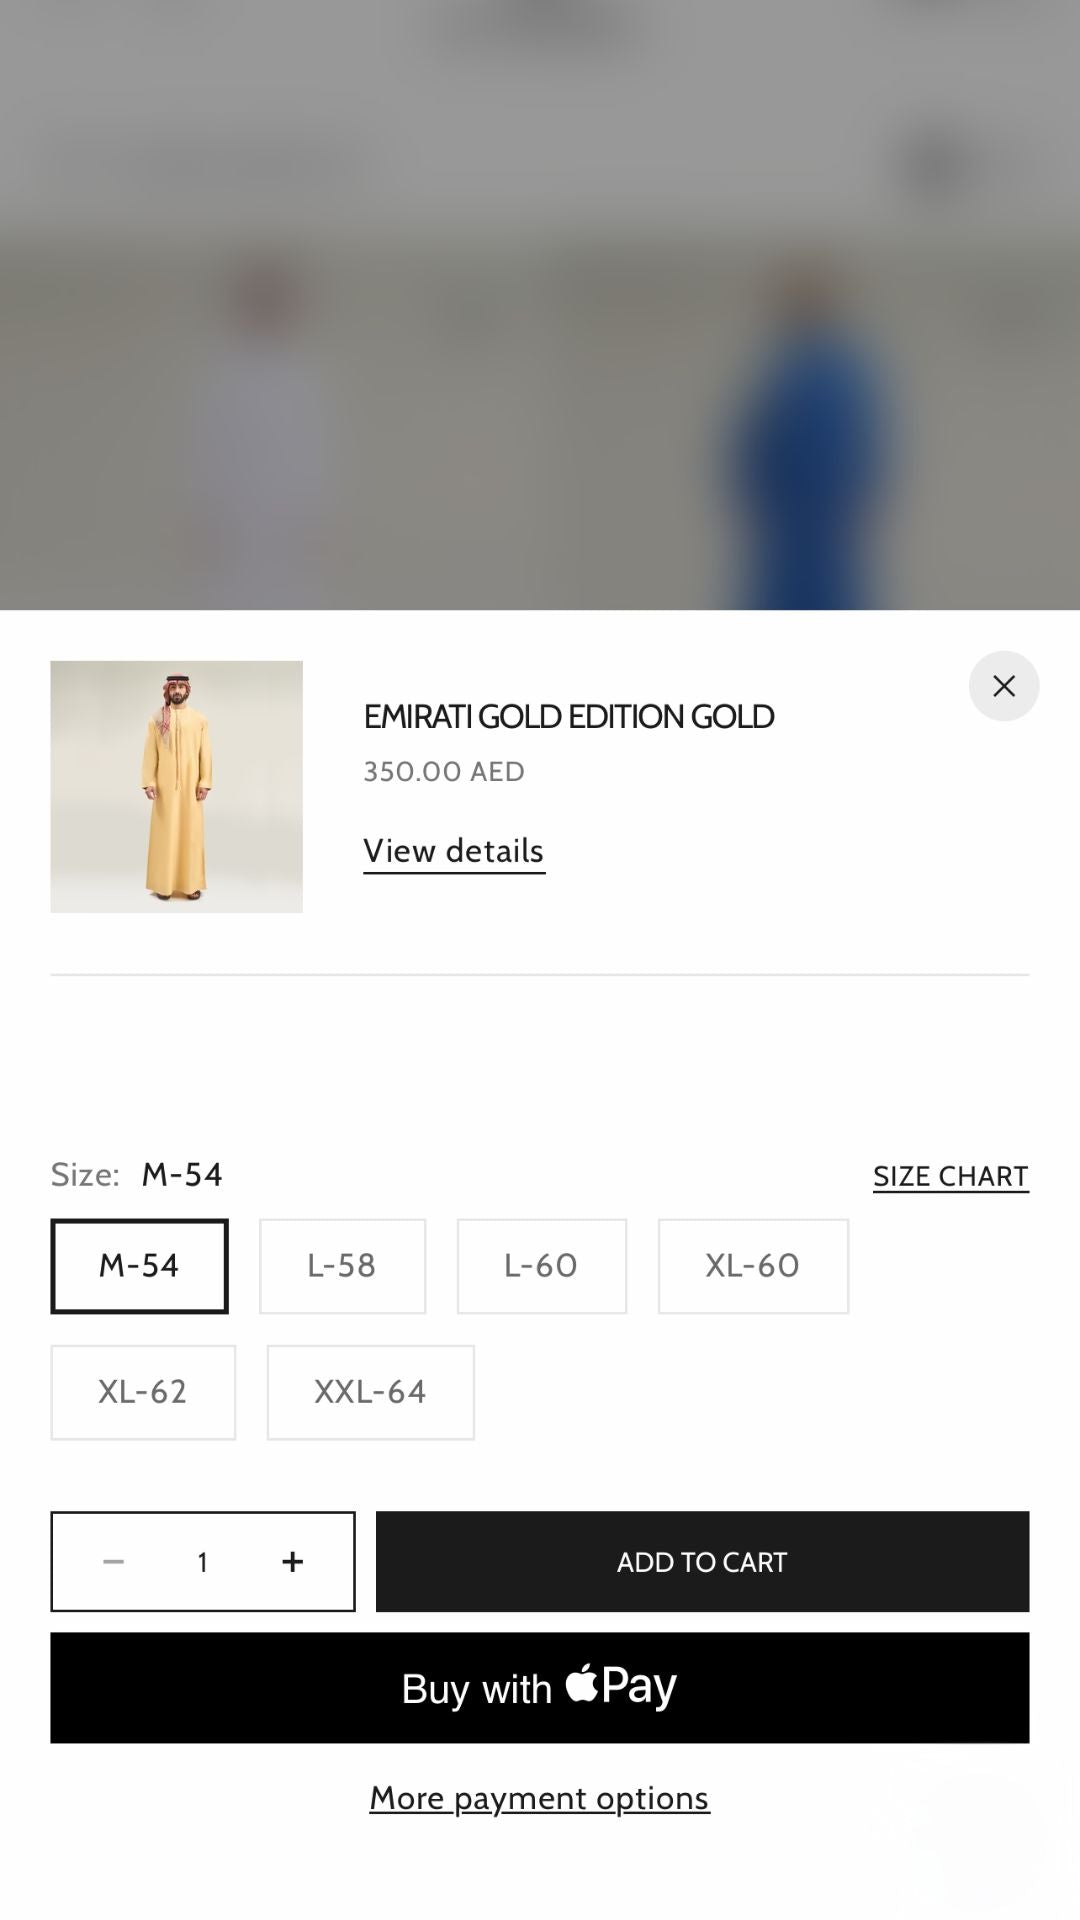Pick size L-60
The height and width of the screenshot is (1920, 1080).
point(541,1265)
